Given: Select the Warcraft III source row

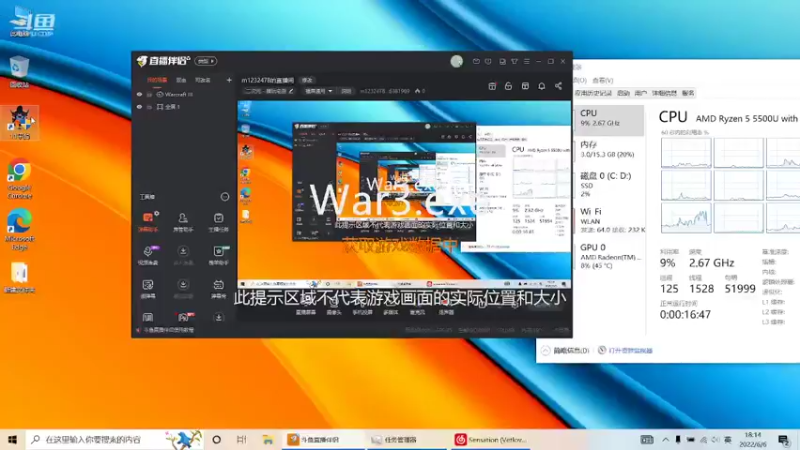Looking at the screenshot, I should tap(184, 94).
